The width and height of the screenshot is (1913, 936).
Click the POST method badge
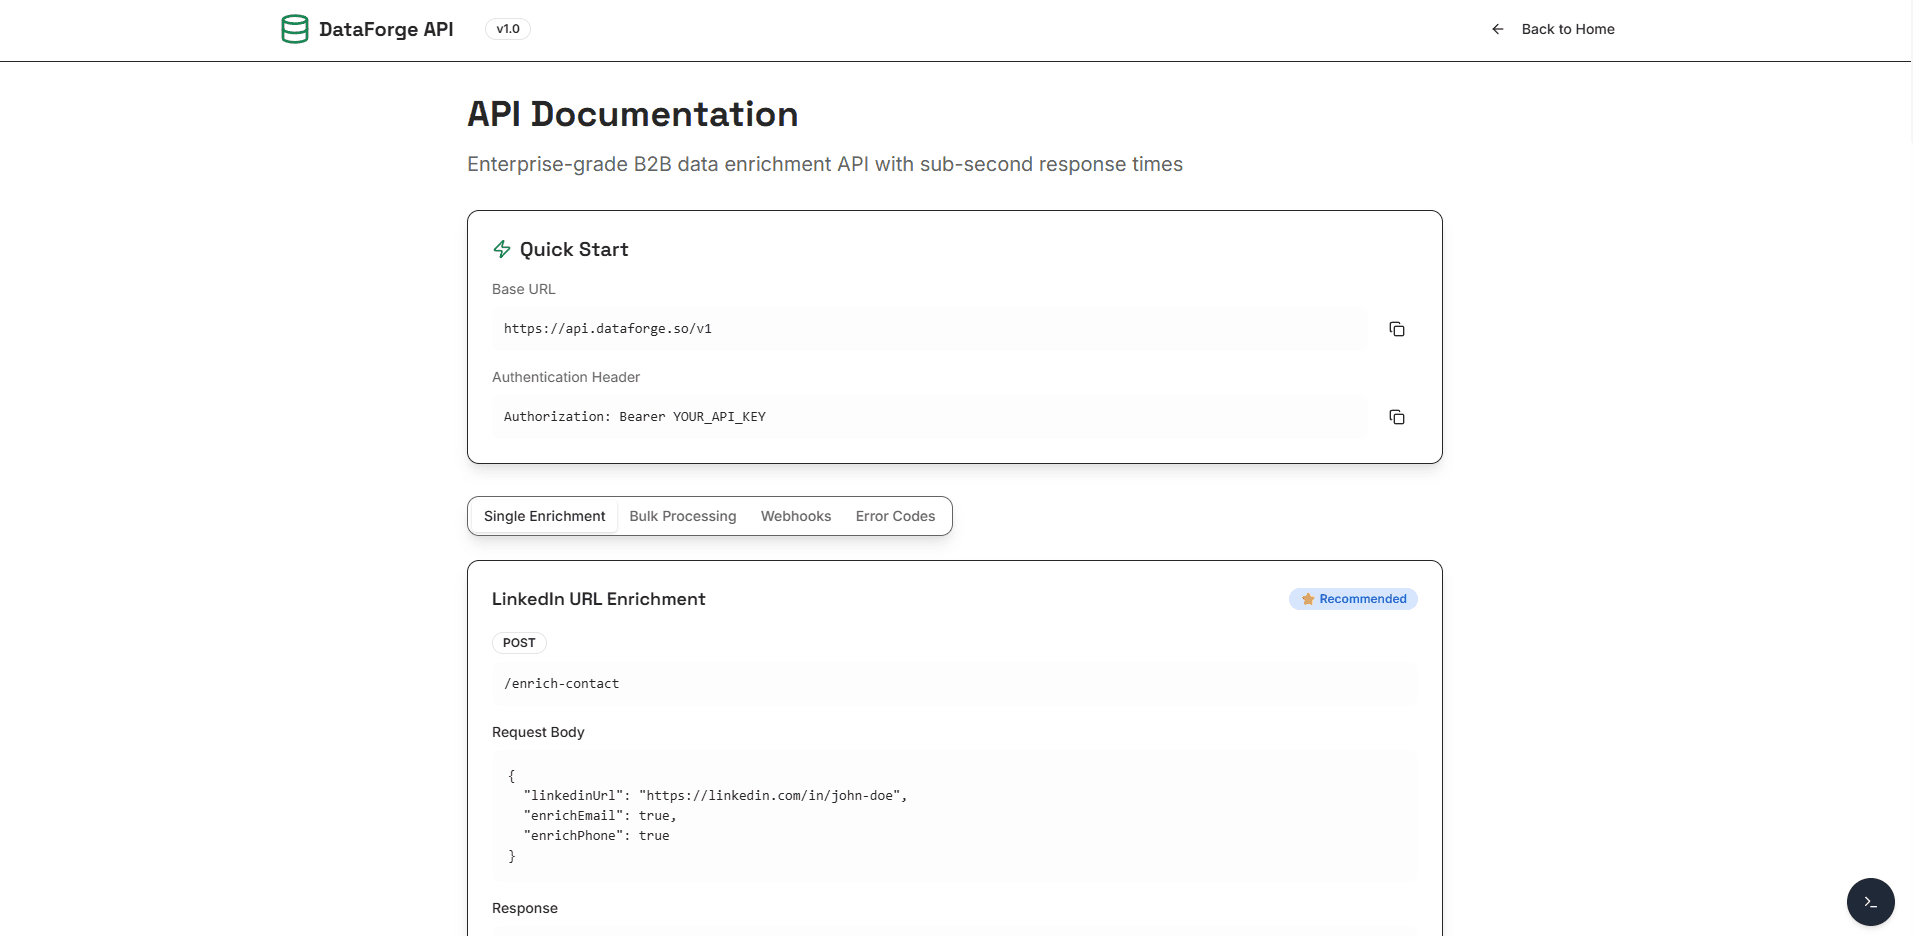(519, 643)
